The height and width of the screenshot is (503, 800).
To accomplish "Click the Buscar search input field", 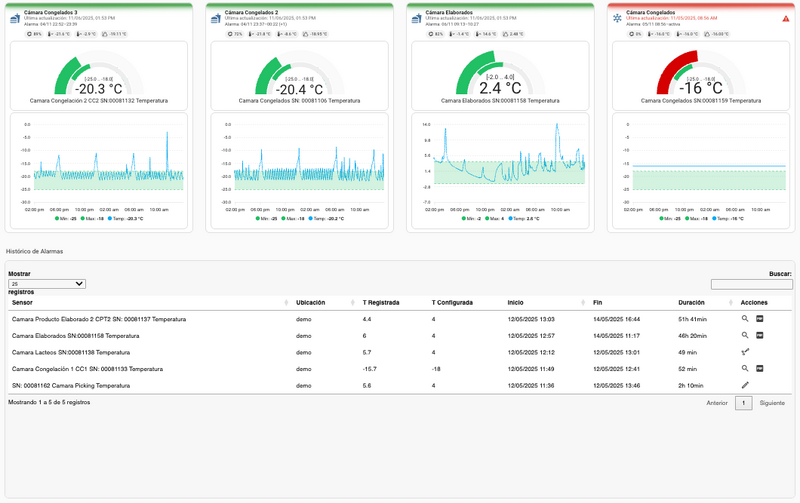I will [751, 284].
